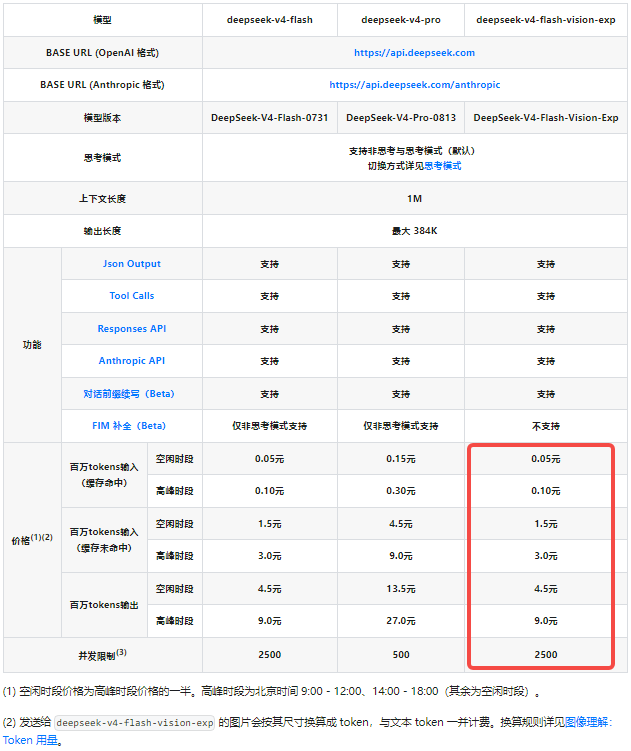The image size is (631, 751).
Task: Open the FIM 补全 (Beta) link
Action: click(x=129, y=426)
